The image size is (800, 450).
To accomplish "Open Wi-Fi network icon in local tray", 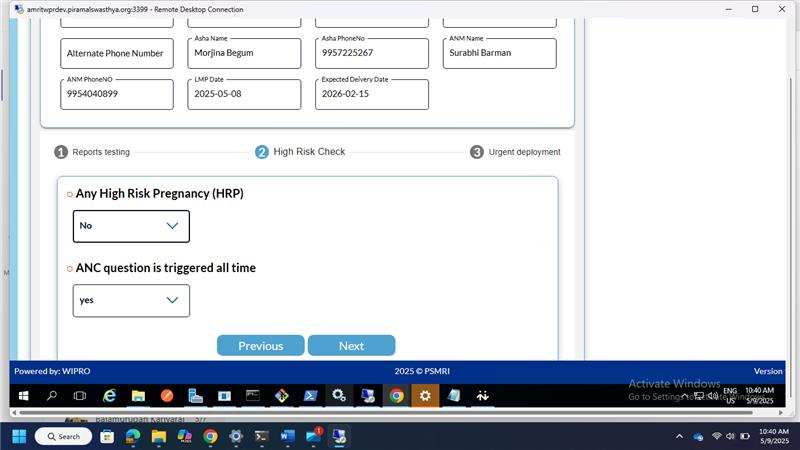I will pyautogui.click(x=716, y=436).
